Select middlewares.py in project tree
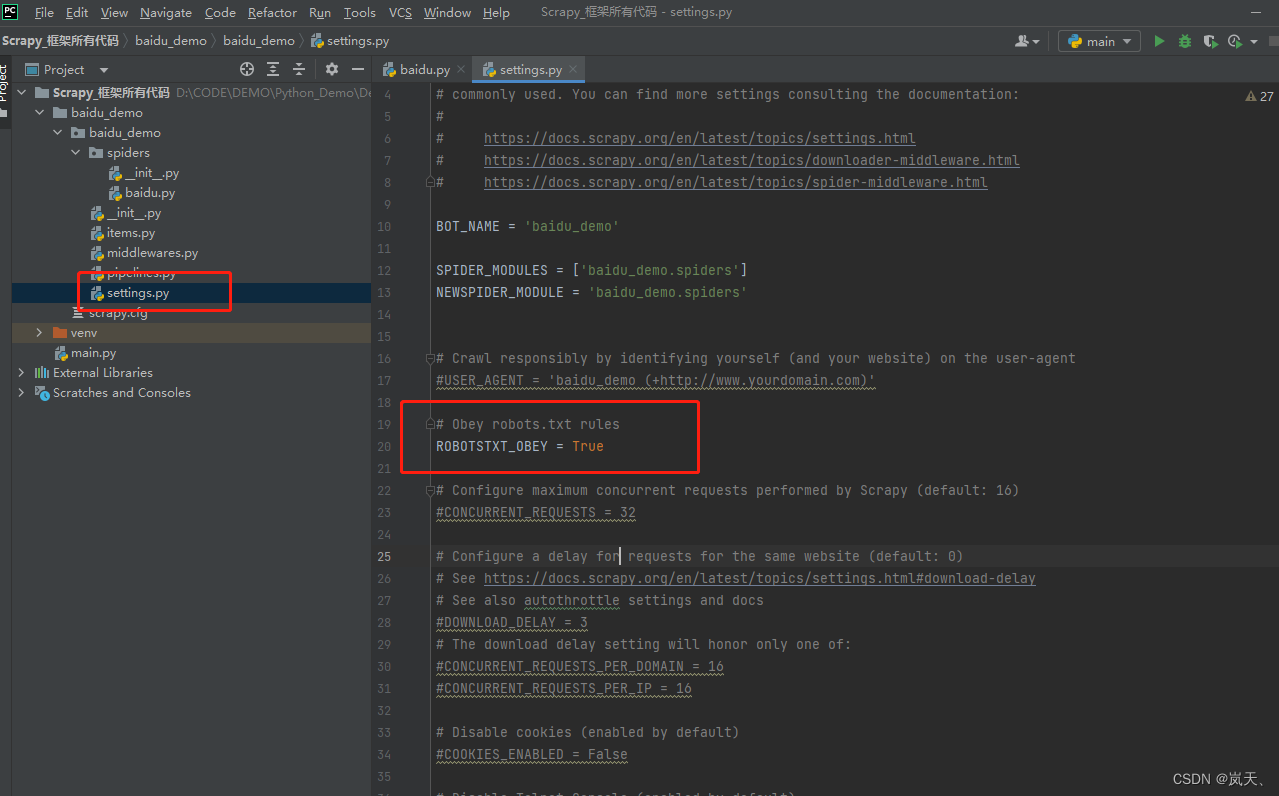The width and height of the screenshot is (1279, 796). (152, 252)
